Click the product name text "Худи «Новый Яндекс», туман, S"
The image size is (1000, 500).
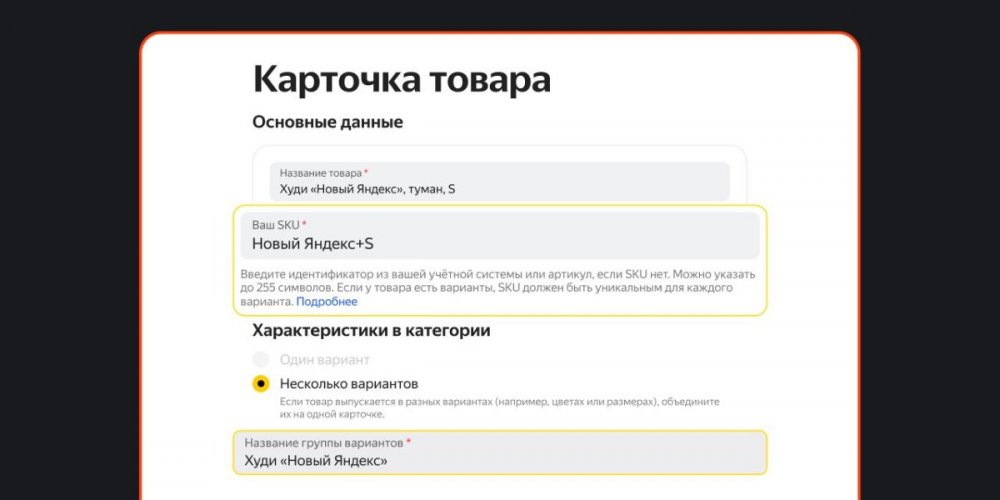pos(367,189)
